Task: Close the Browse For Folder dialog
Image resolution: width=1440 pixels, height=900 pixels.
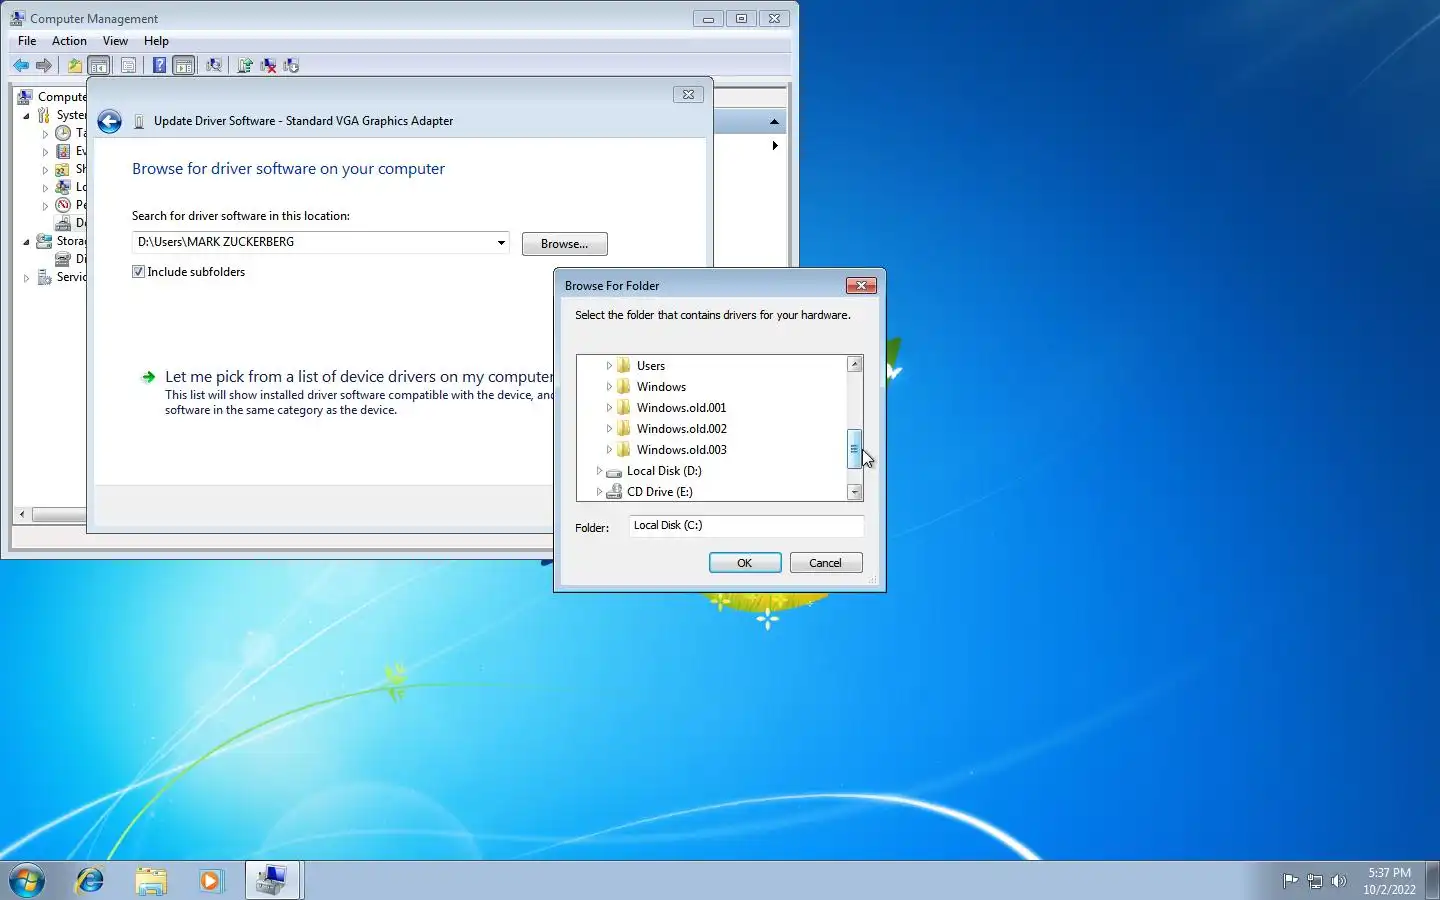Action: (x=861, y=286)
